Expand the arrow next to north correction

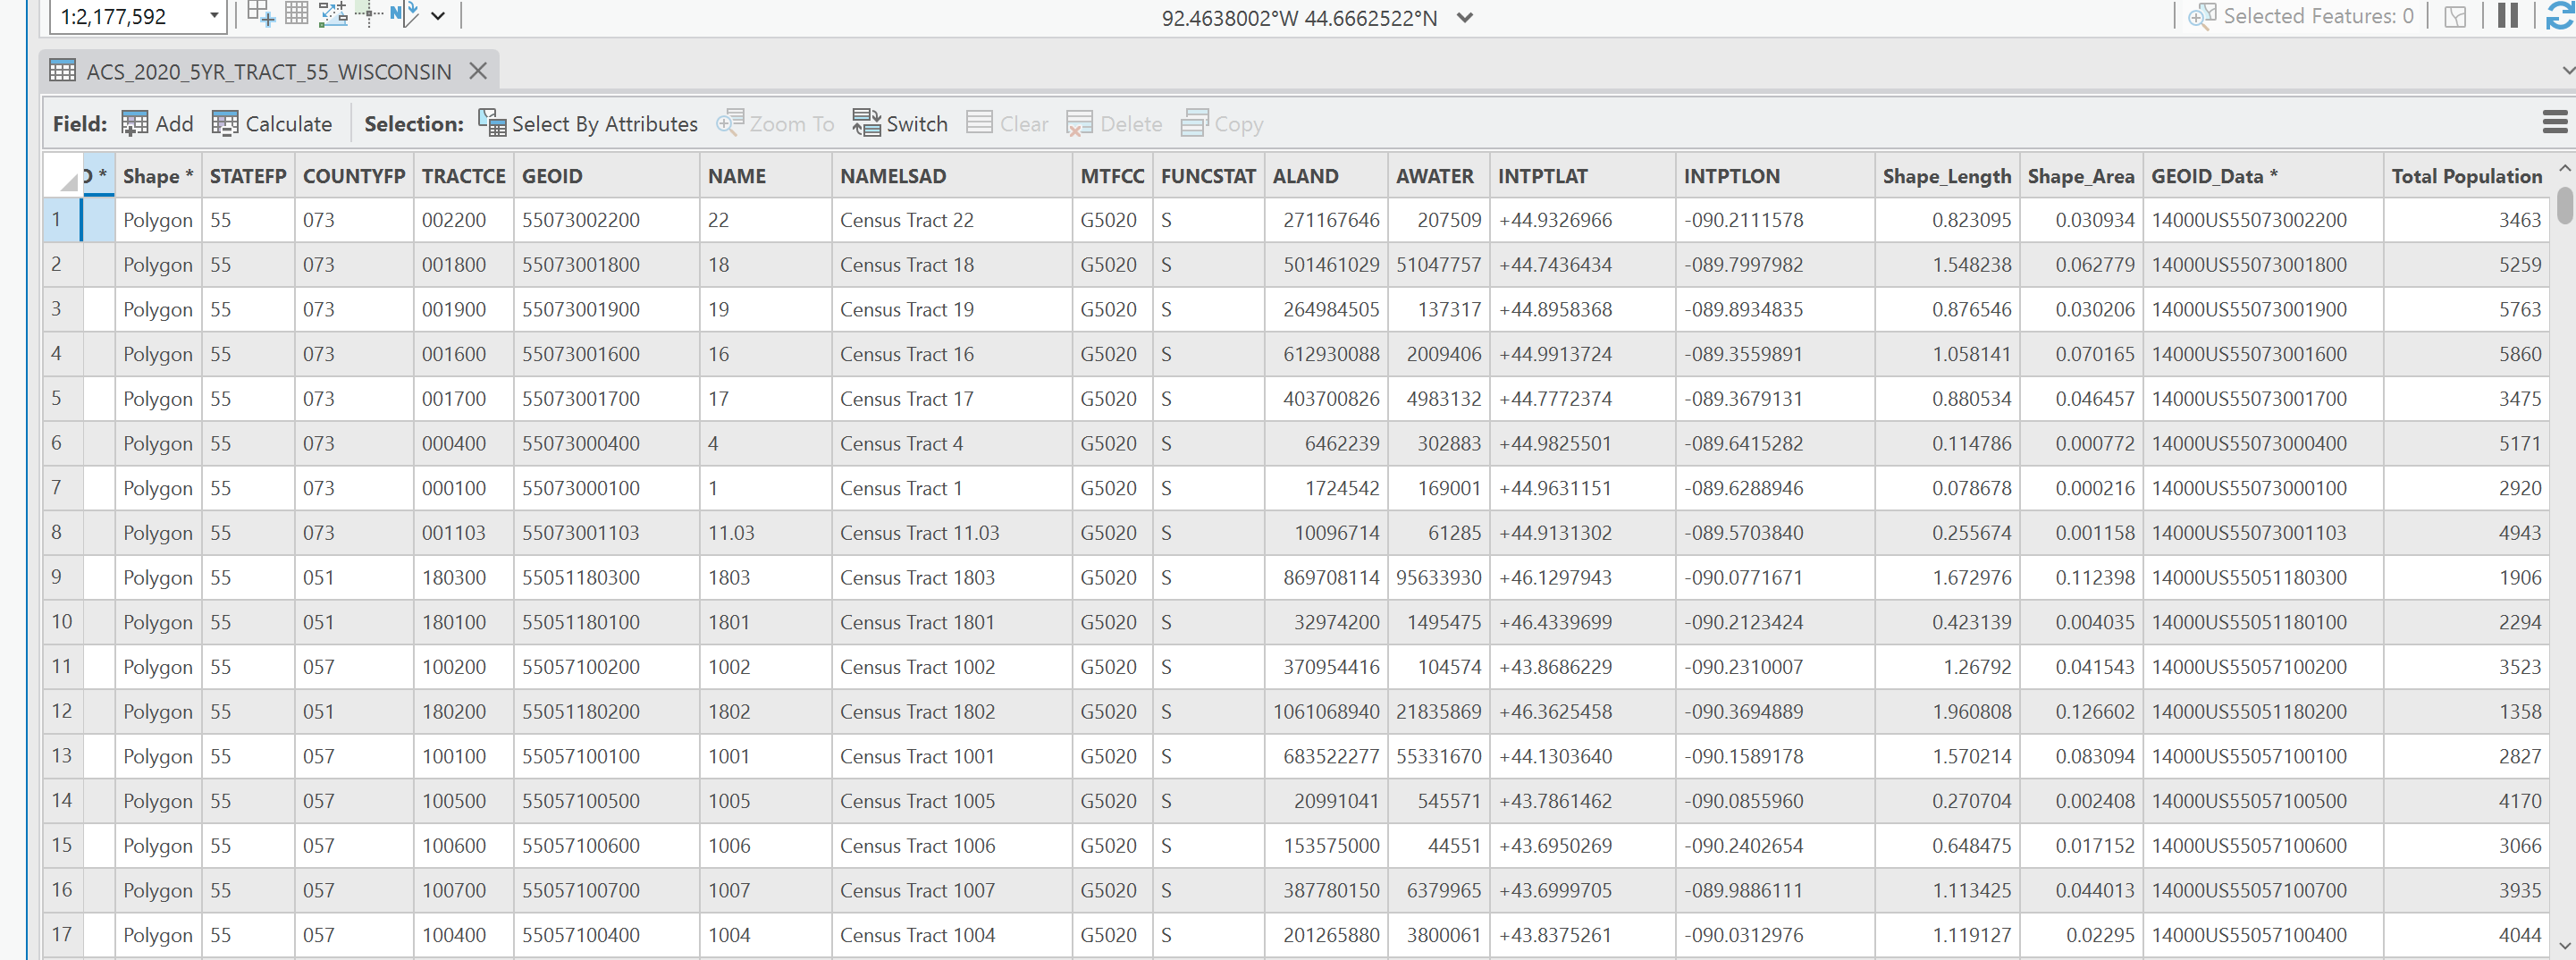(438, 16)
